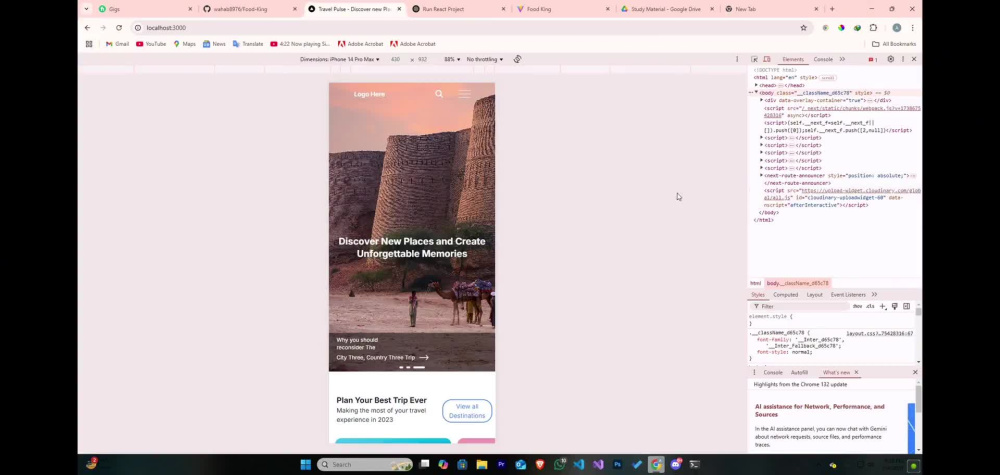
Task: Open the Dimensions iPhone 14 Pro Max dropdown
Action: click(x=340, y=59)
